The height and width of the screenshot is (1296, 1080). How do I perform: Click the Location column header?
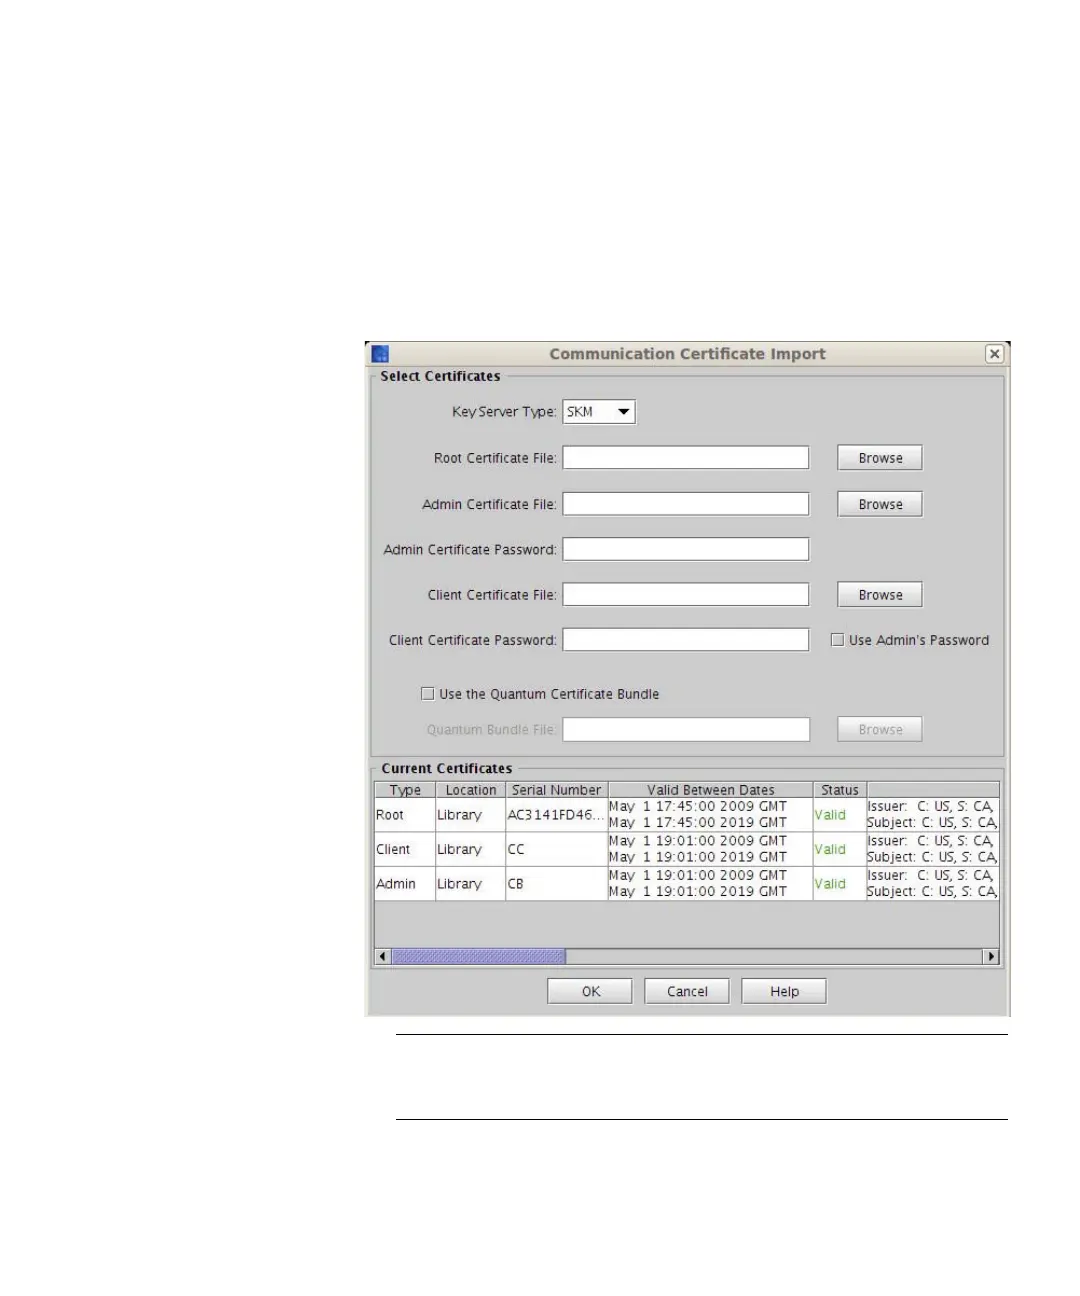pyautogui.click(x=470, y=790)
